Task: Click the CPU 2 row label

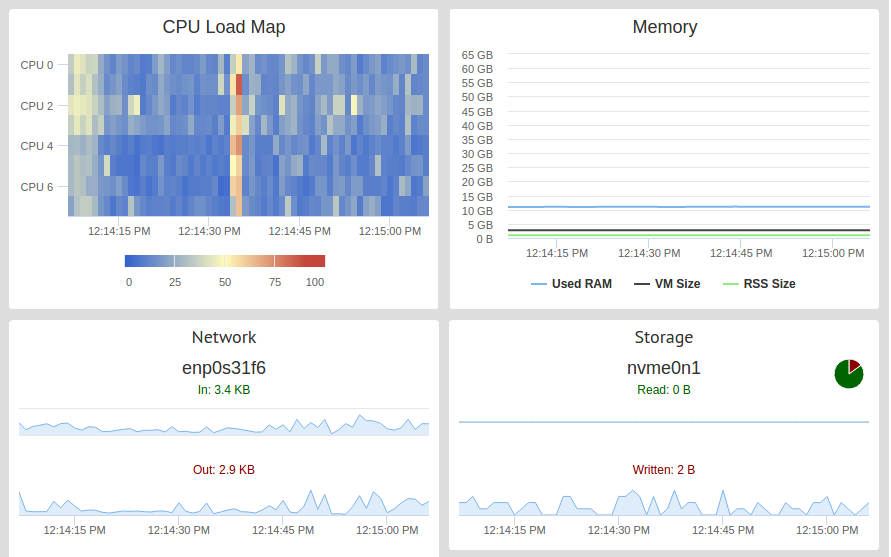Action: point(37,106)
